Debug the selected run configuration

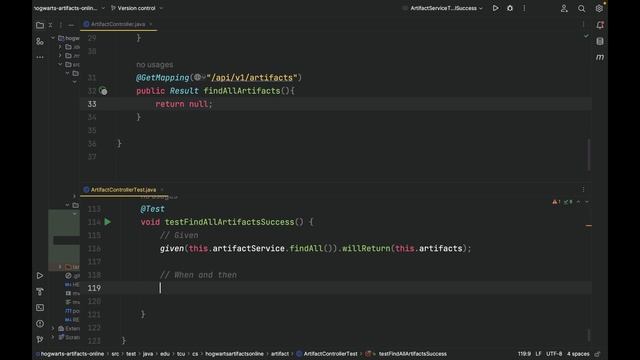pyautogui.click(x=510, y=8)
